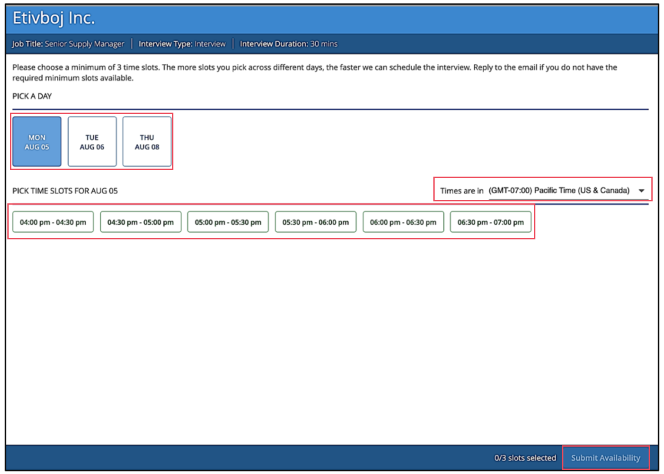Click the Interview Type: Interview text
This screenshot has width=664, height=474.
point(182,44)
